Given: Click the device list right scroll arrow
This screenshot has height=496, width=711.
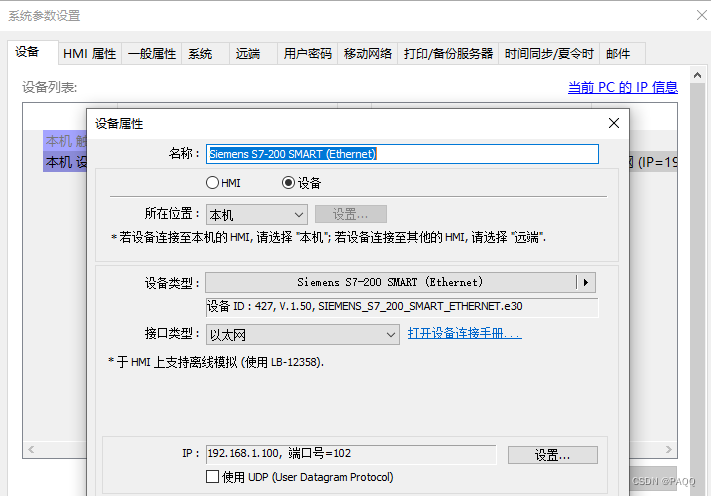Looking at the screenshot, I should pos(669,449).
